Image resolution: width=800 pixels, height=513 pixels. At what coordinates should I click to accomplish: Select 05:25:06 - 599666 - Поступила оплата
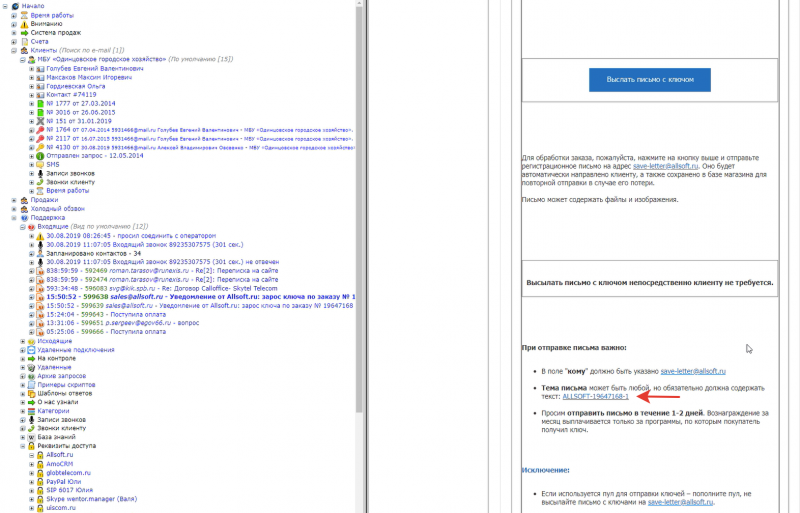(106, 332)
